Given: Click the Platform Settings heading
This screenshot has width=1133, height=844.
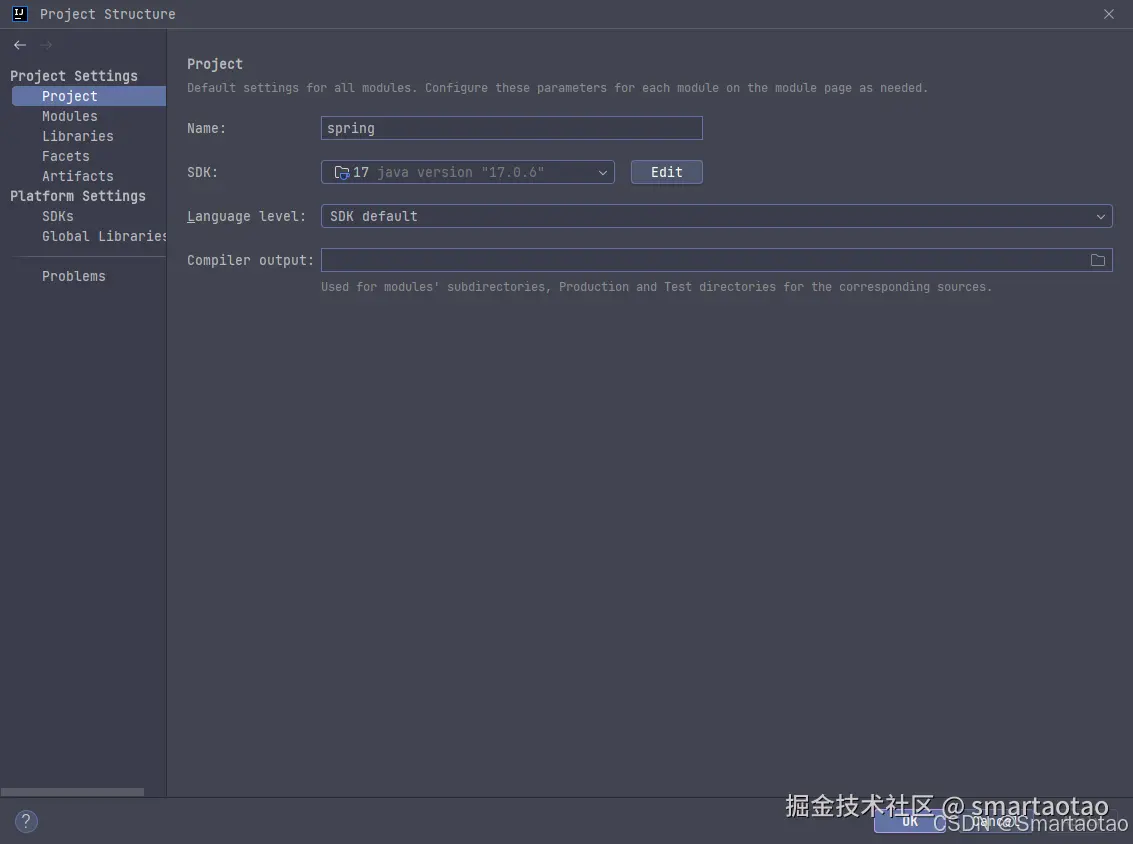Looking at the screenshot, I should point(77,196).
